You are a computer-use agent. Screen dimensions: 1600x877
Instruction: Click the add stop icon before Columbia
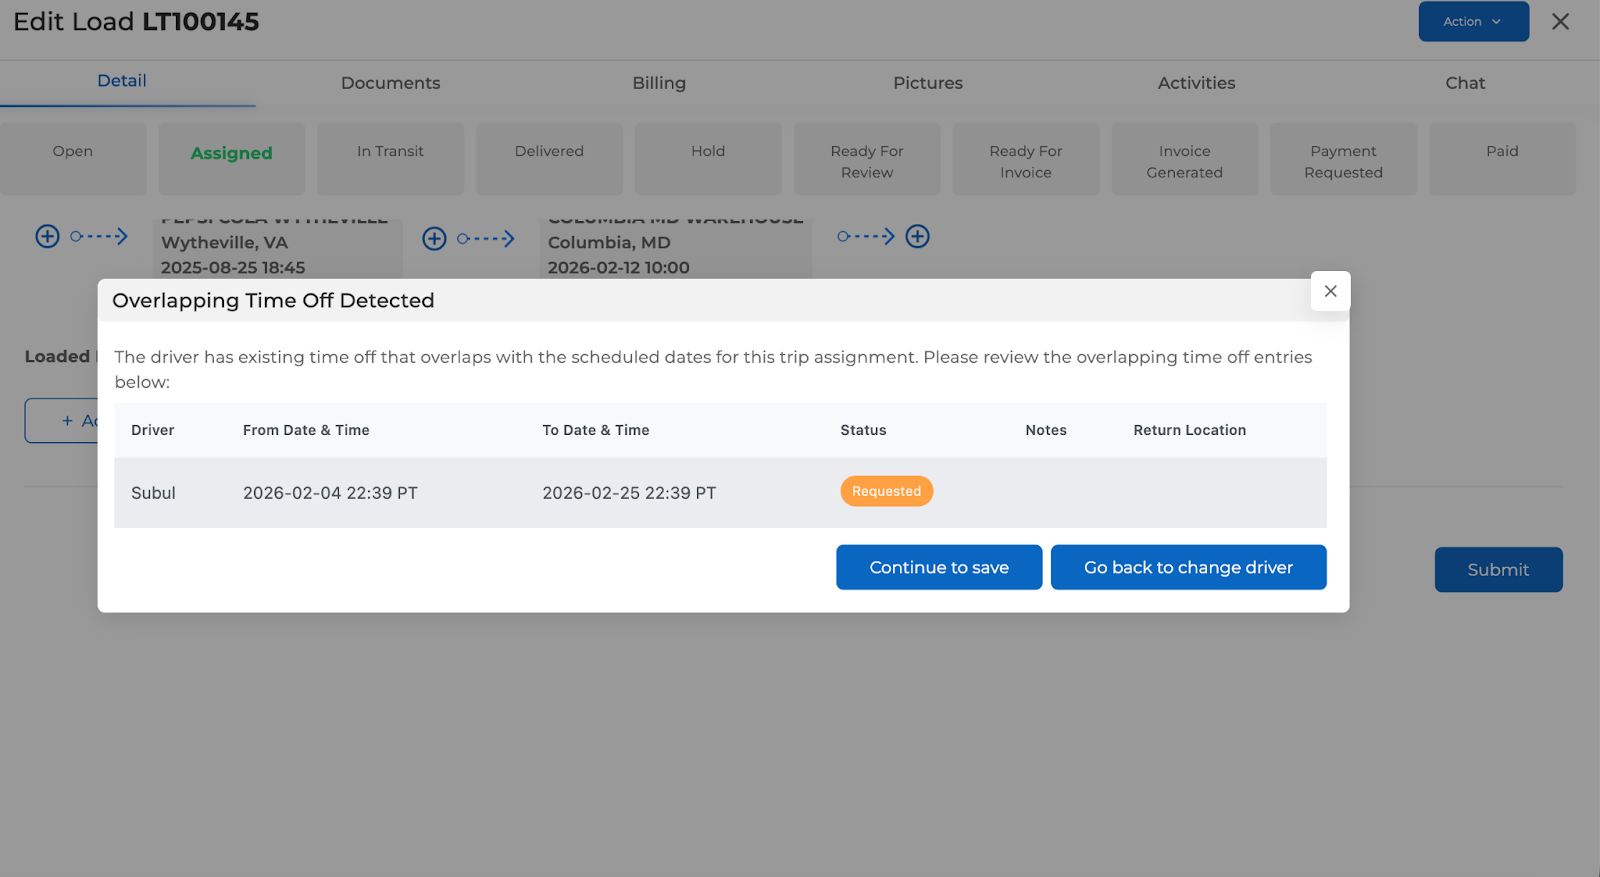click(x=434, y=238)
